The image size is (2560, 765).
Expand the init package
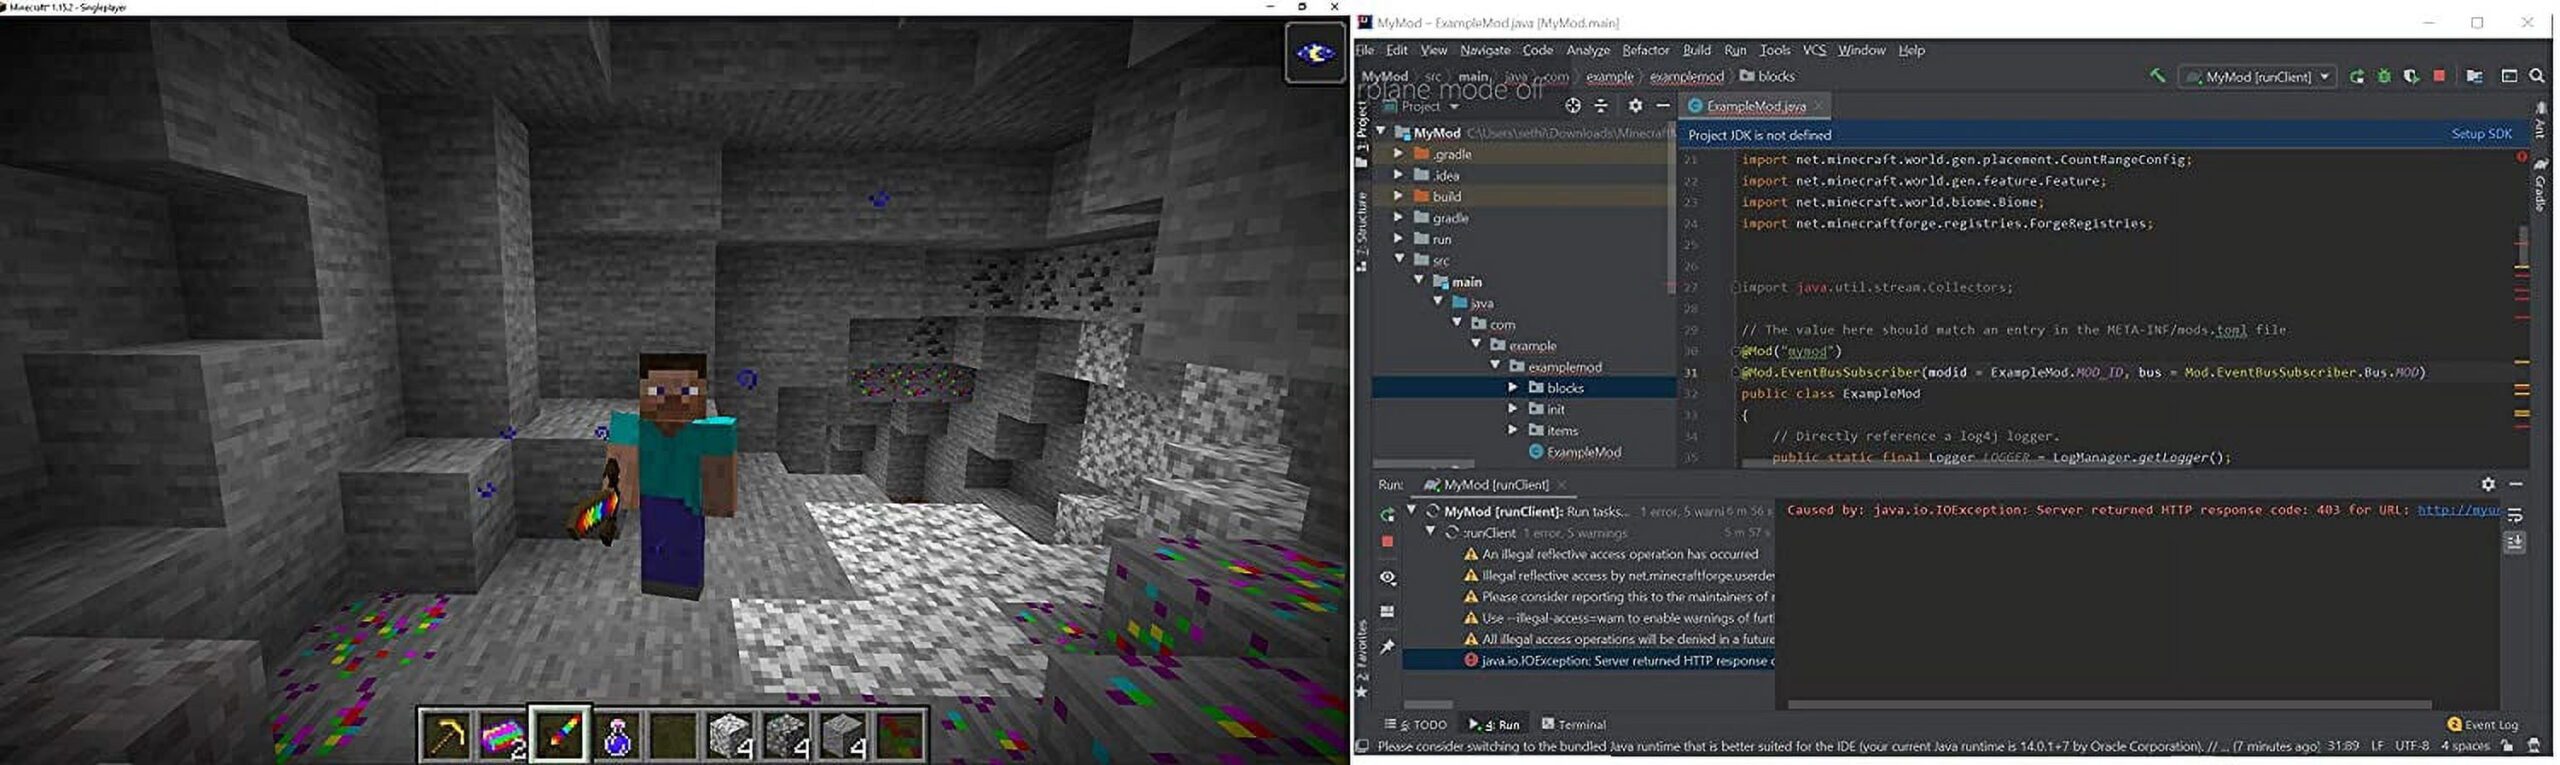[1513, 408]
